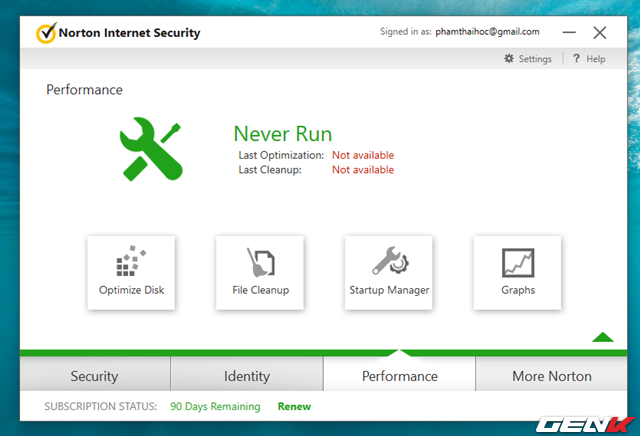Click the Help question mark icon

tap(576, 58)
